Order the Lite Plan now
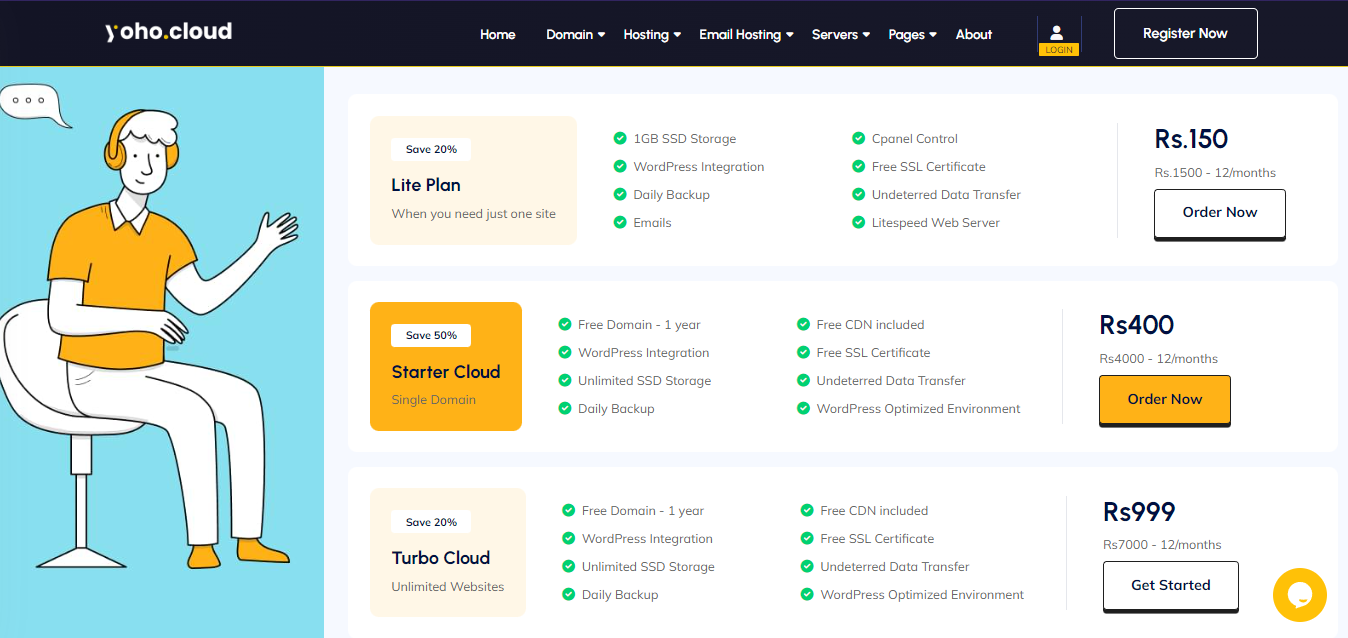Image resolution: width=1348 pixels, height=638 pixels. tap(1219, 213)
